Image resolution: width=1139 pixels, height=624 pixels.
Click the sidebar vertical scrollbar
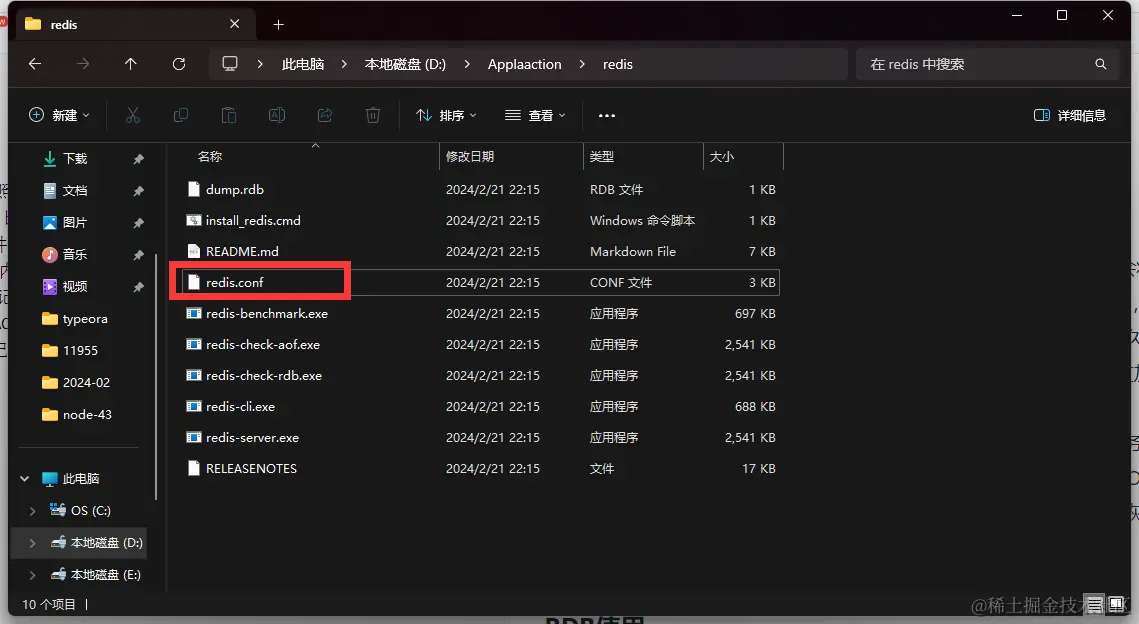pos(156,378)
